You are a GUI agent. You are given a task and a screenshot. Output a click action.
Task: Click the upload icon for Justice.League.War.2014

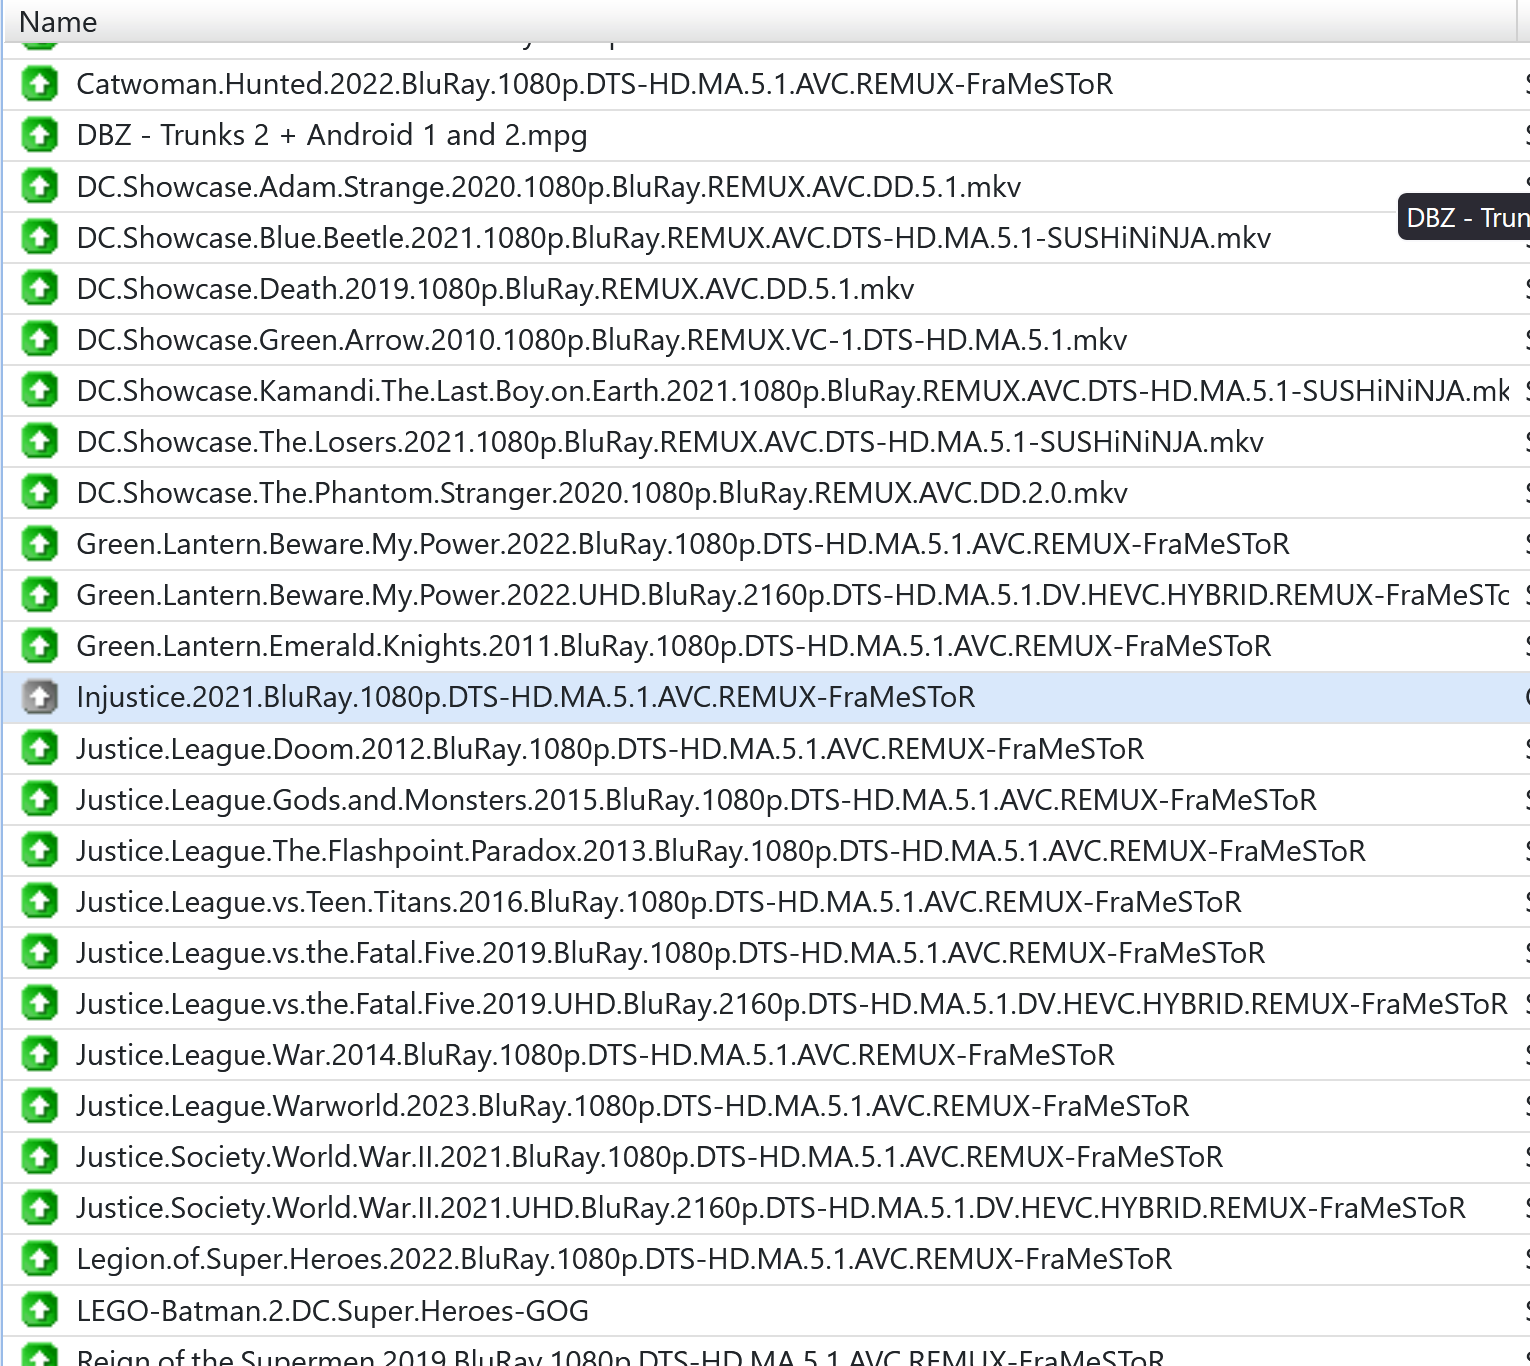40,1055
